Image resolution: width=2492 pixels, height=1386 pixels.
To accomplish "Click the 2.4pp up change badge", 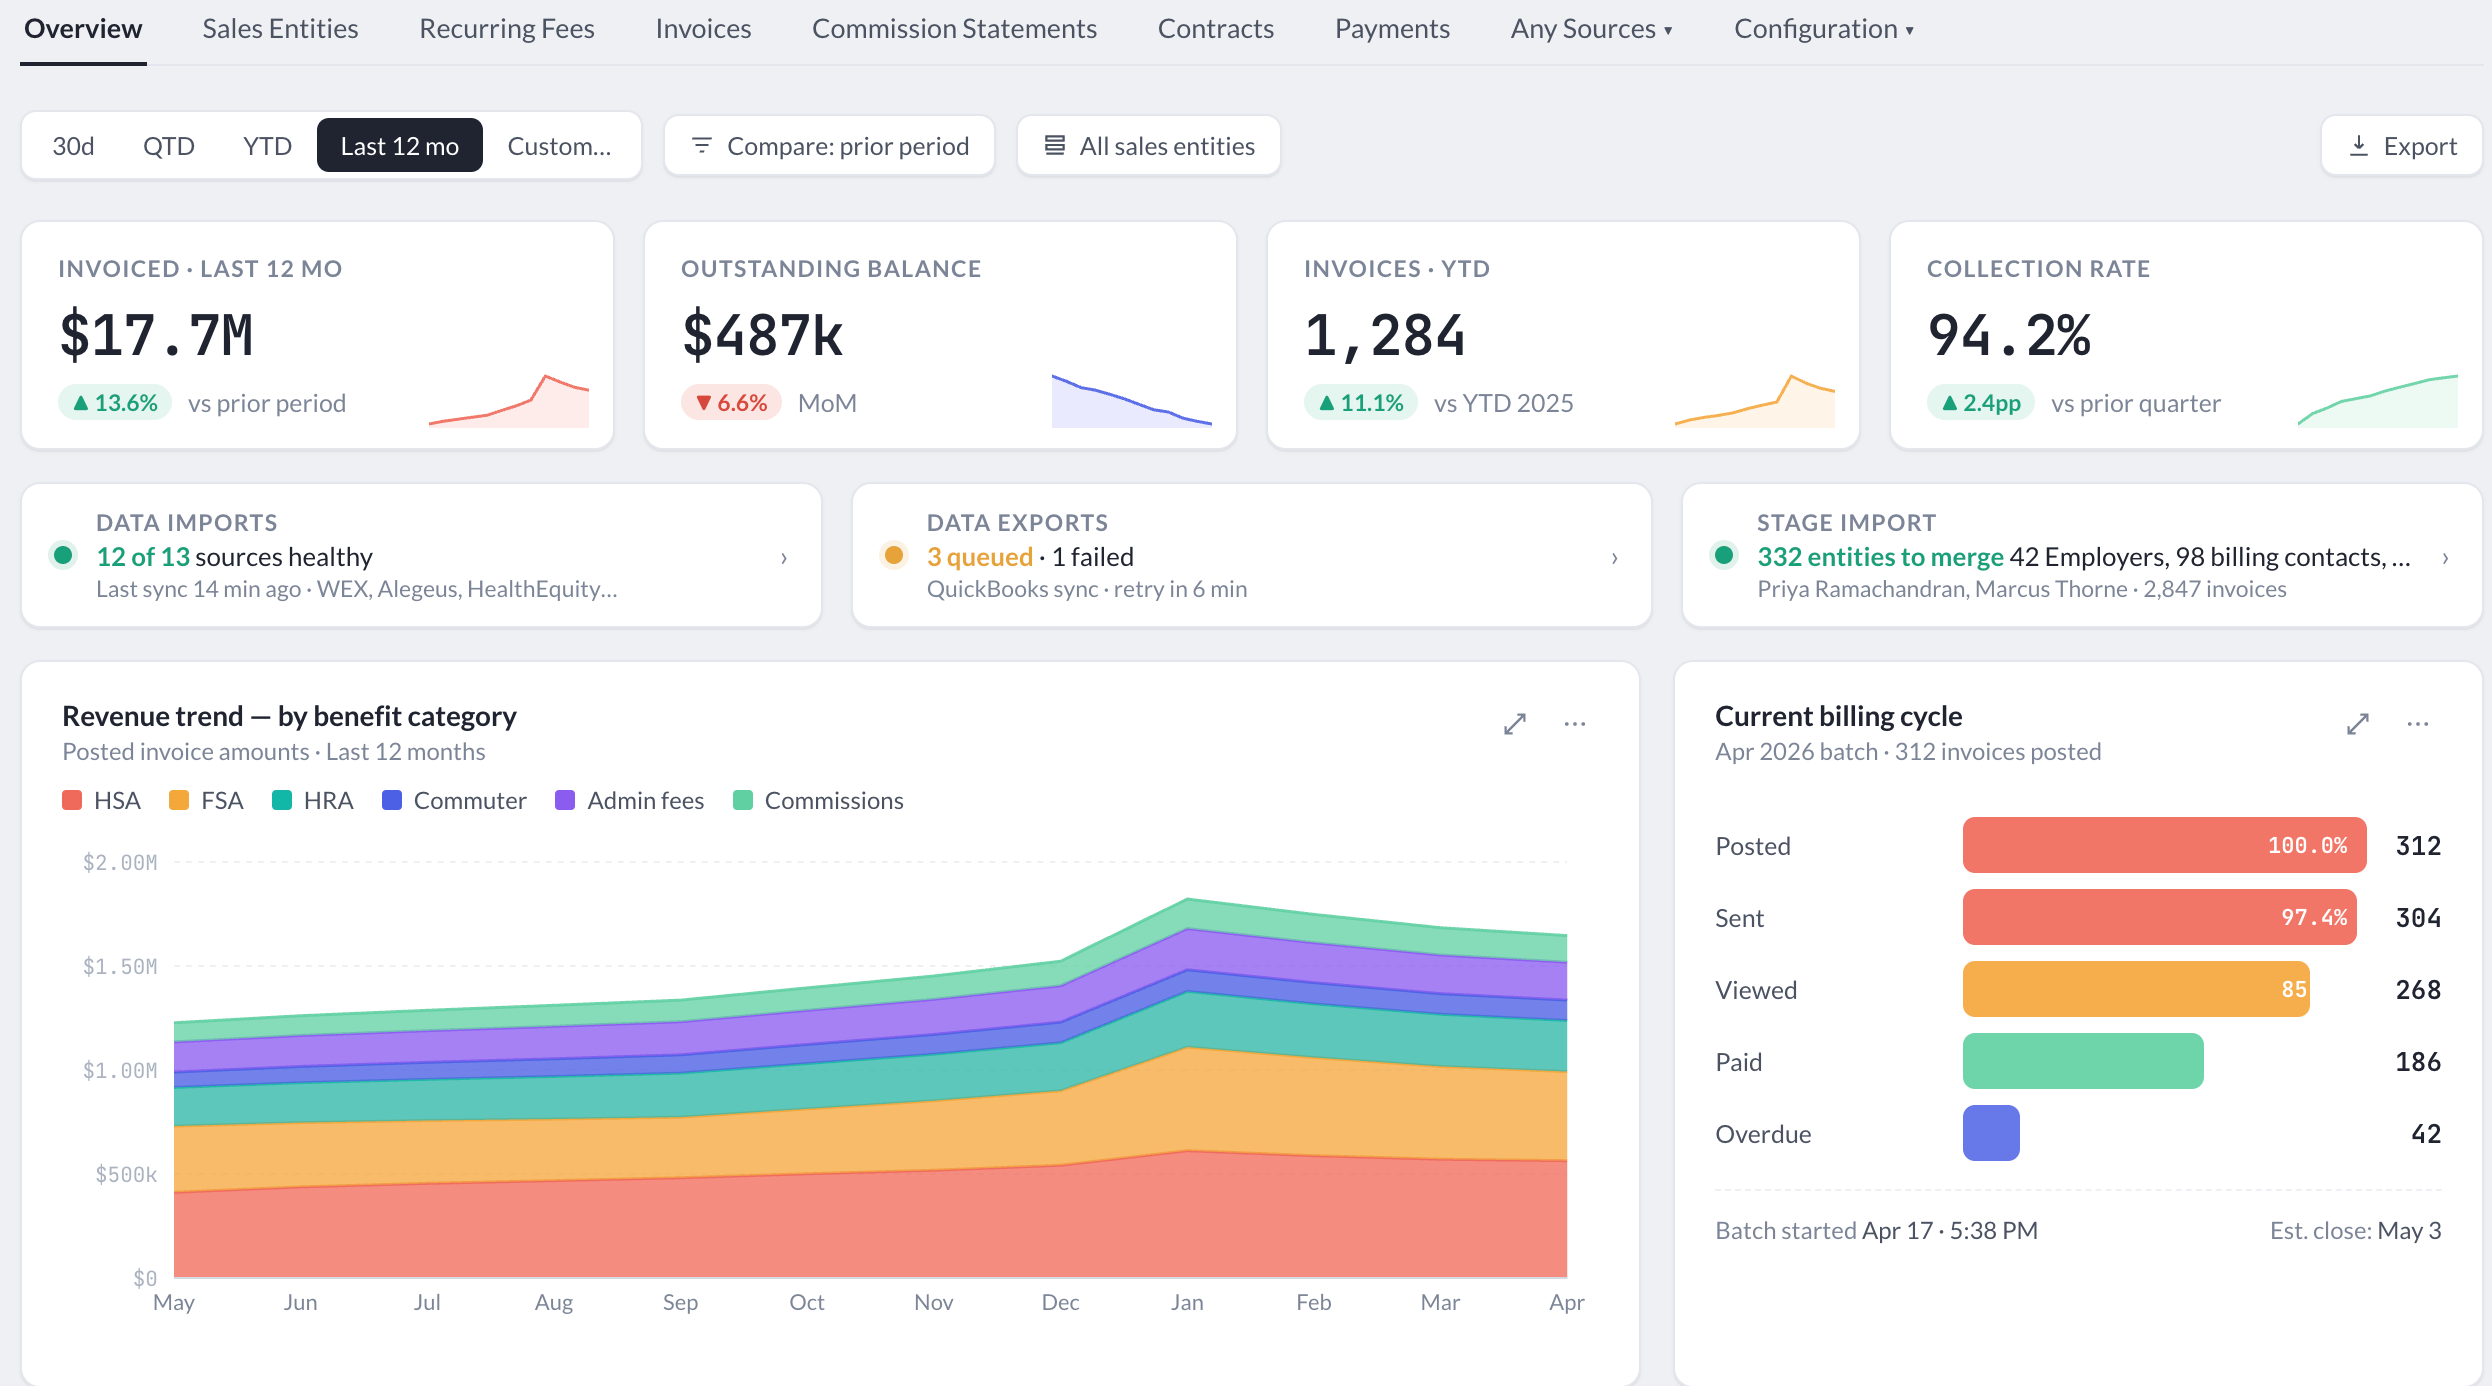I will point(1981,403).
